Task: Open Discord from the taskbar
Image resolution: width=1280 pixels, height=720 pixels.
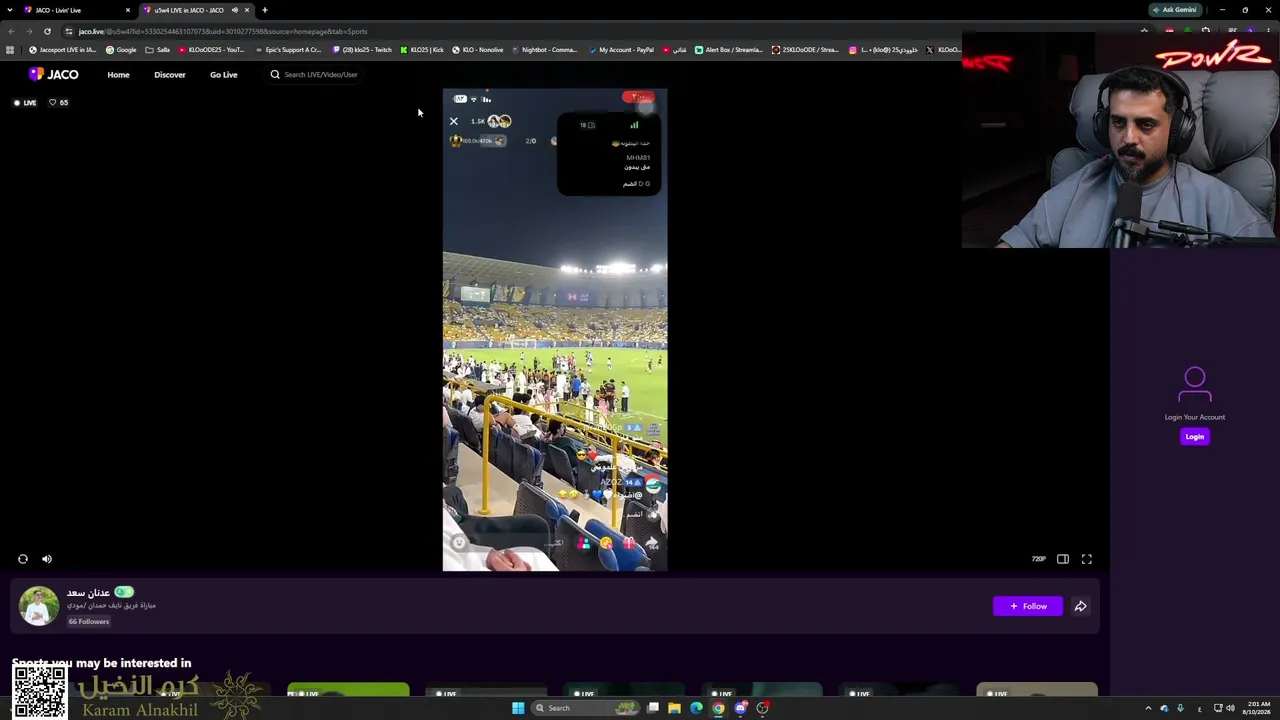Action: pos(740,708)
